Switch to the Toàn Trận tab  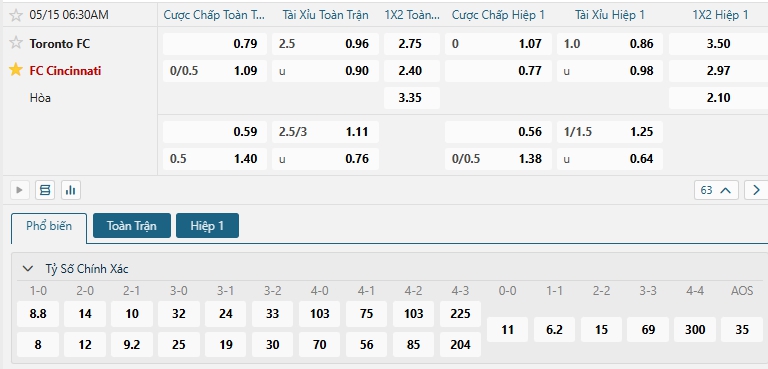click(x=132, y=225)
